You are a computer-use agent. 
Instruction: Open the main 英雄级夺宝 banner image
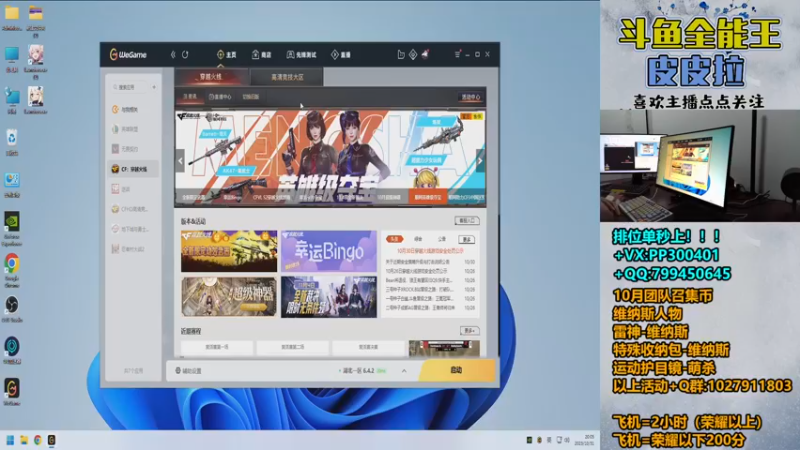click(x=330, y=159)
